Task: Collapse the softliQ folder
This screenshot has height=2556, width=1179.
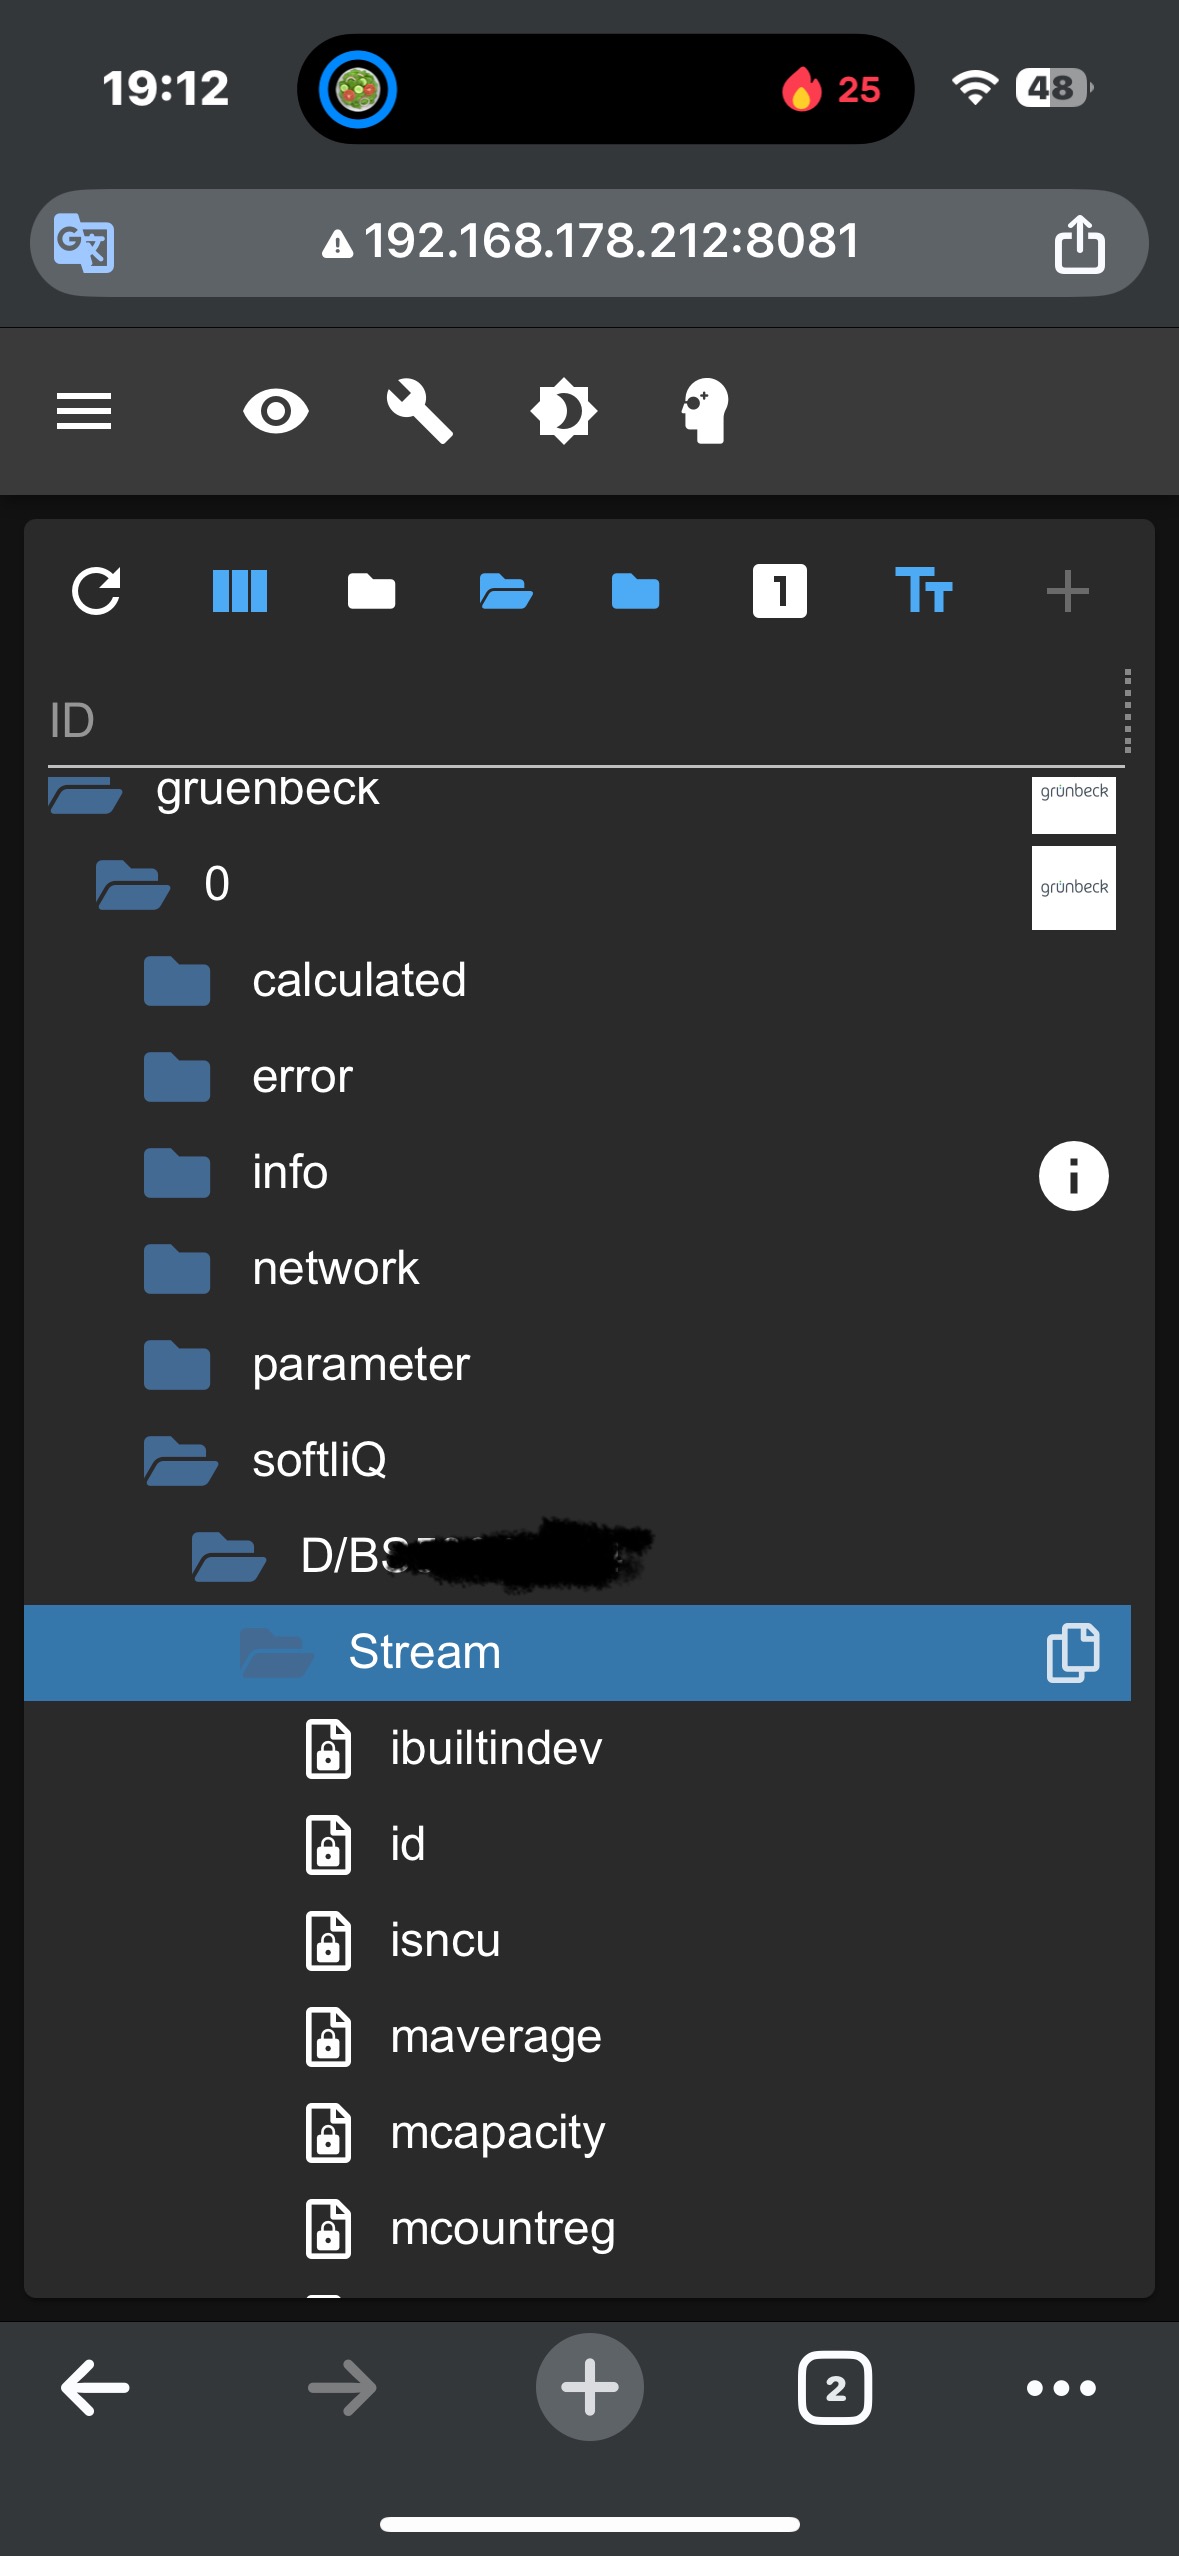Action: [180, 1460]
